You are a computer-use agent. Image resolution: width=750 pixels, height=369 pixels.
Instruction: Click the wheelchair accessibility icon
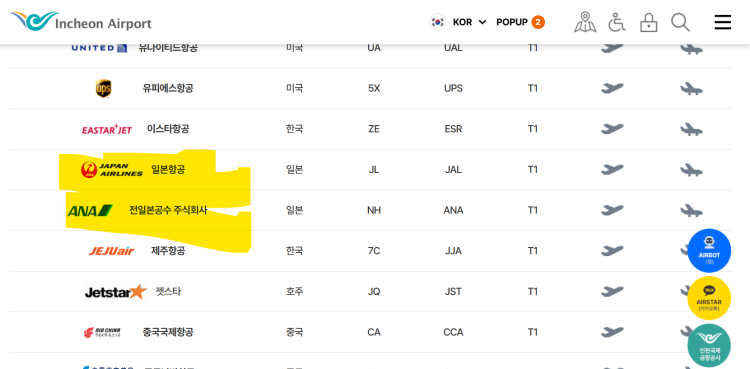(x=617, y=22)
